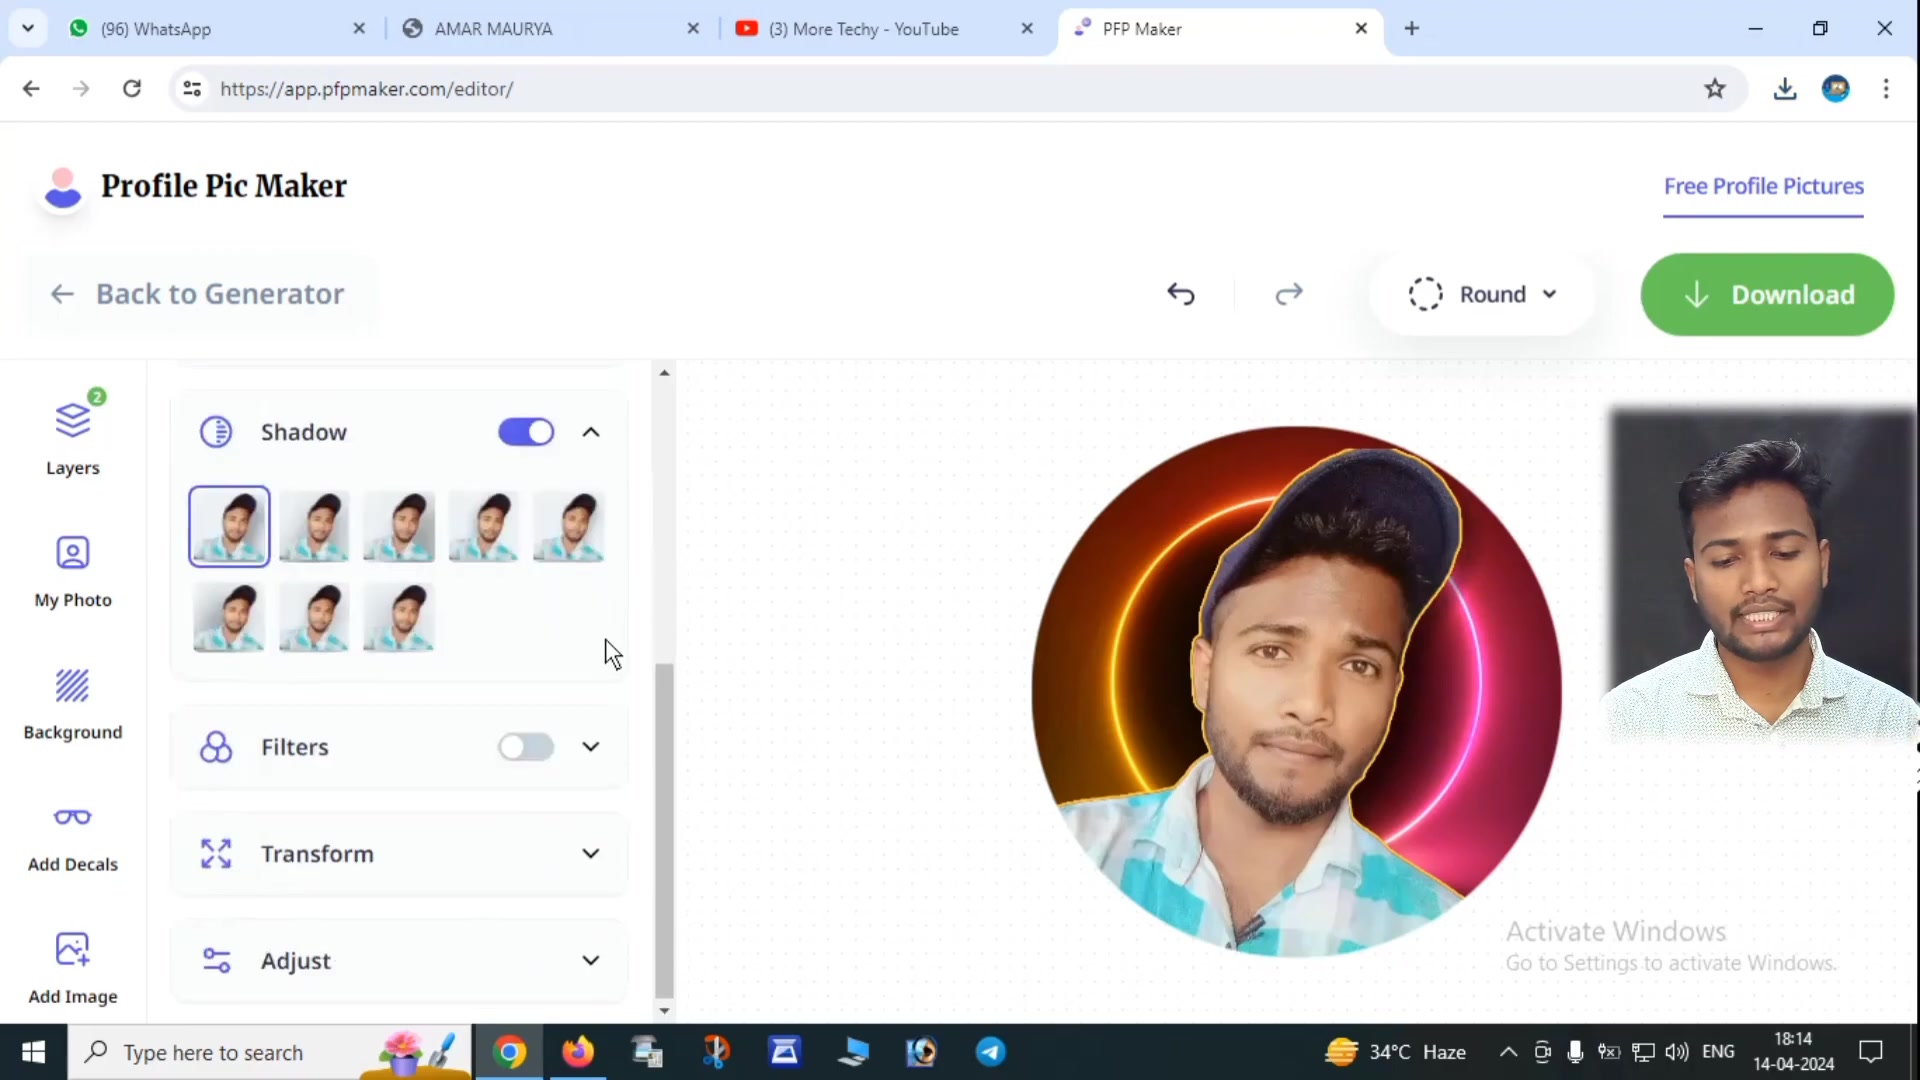Collapse the Shadow section chevron
Image resolution: width=1920 pixels, height=1080 pixels.
click(591, 432)
